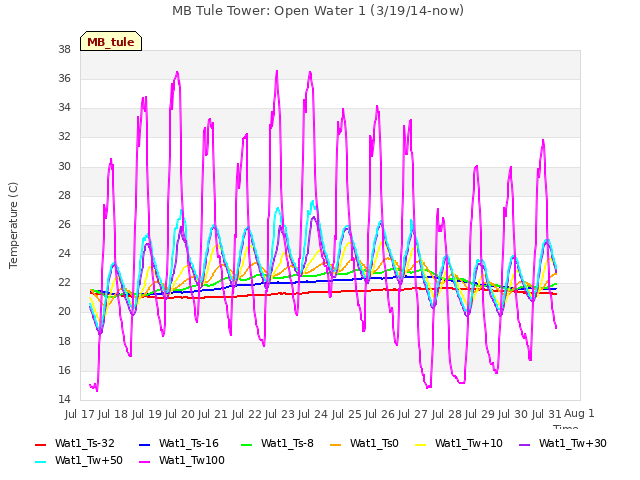Click the cyan Wat1_Tw+50 legend swatch
This screenshot has height=480, width=640.
(40, 462)
